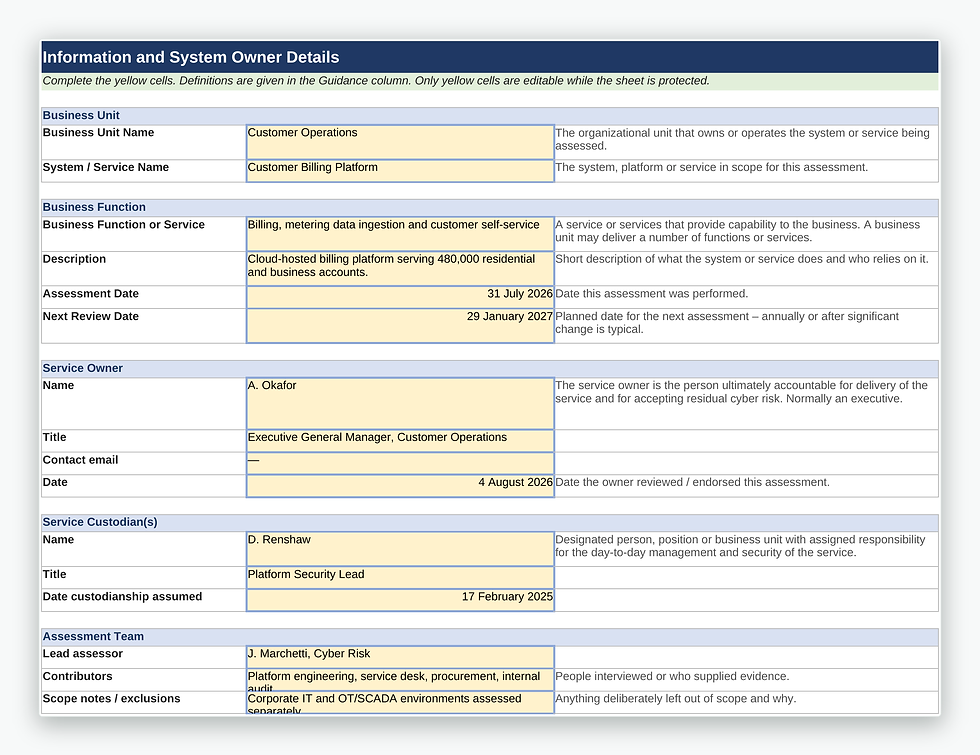Click the 'Complete the yellow cells' instruction line

(376, 81)
